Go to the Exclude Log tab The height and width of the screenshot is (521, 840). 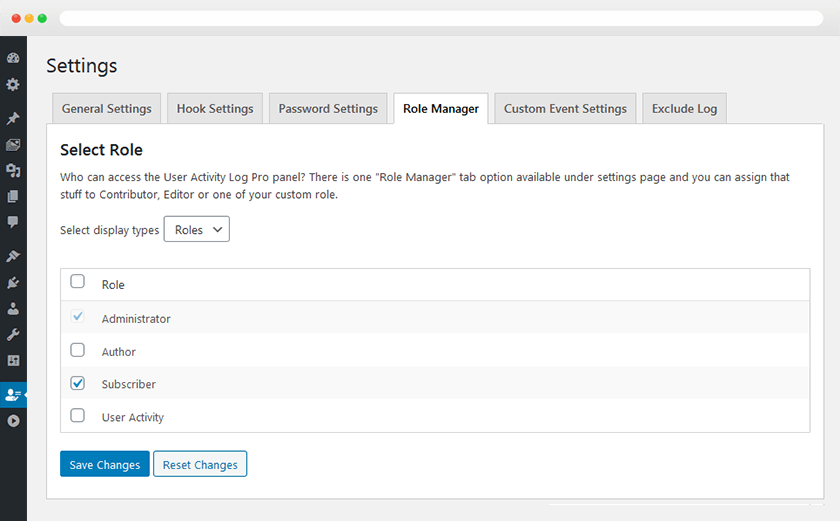click(684, 109)
